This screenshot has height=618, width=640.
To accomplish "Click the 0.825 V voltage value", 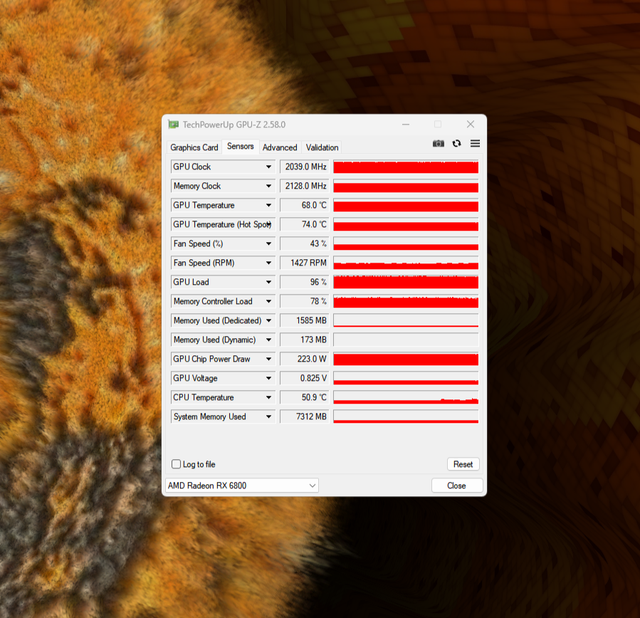I will pos(304,378).
